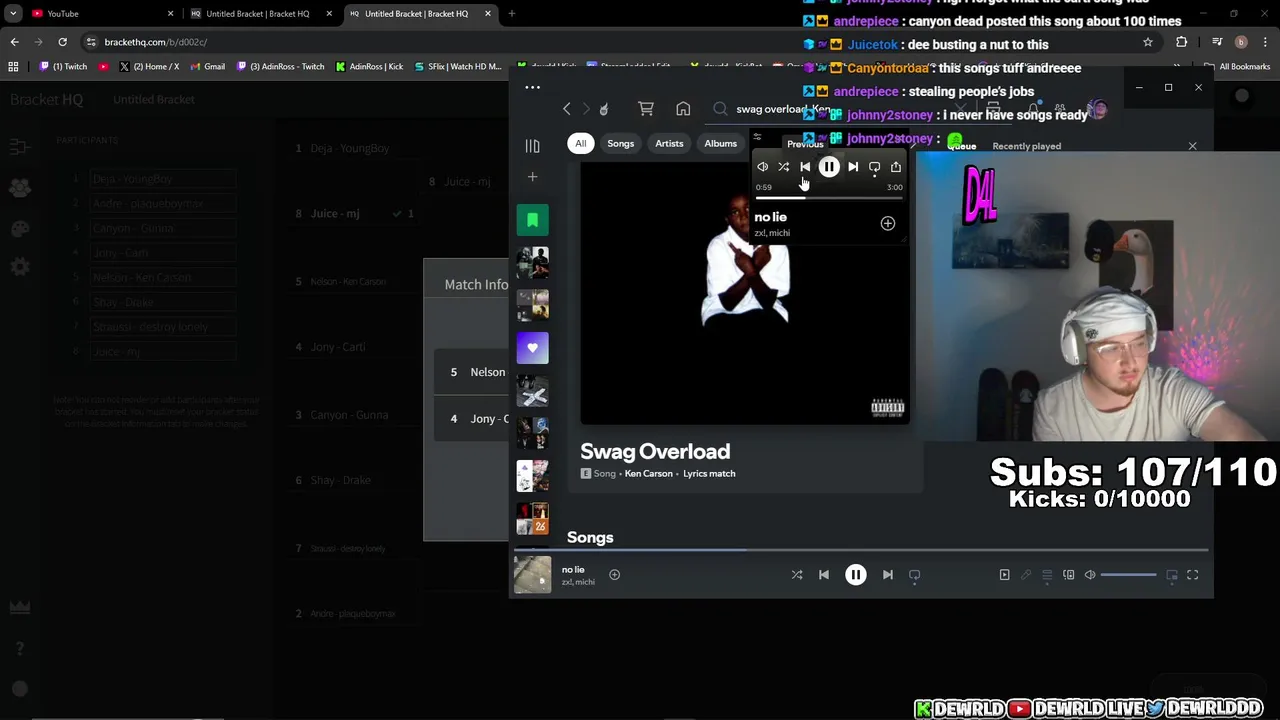
Task: Click the Spotify search magnifier icon
Action: (x=720, y=109)
